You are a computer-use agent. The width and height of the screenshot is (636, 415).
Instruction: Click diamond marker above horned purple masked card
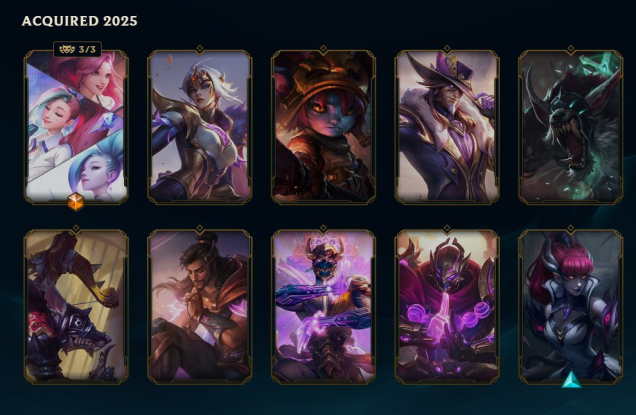coord(323,228)
